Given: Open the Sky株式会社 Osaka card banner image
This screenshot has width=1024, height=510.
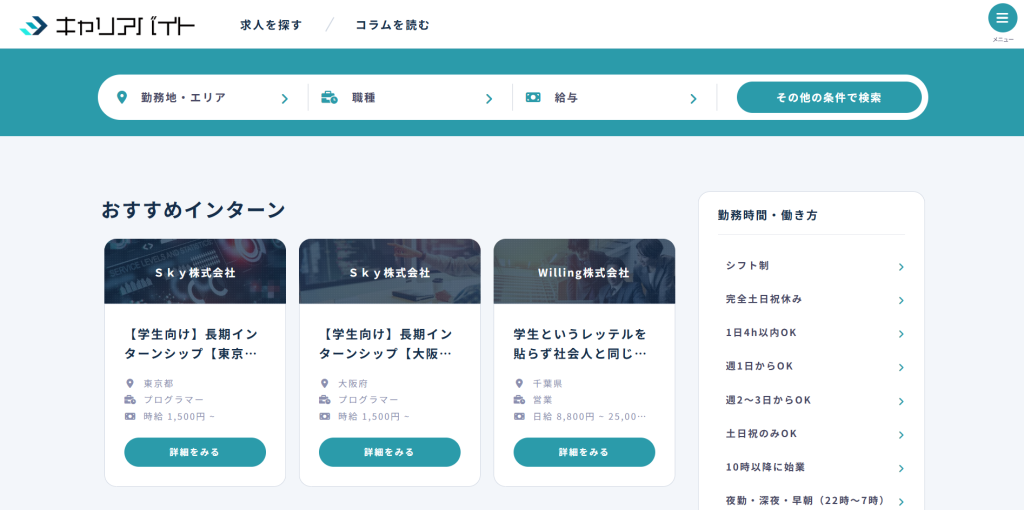Looking at the screenshot, I should coord(389,271).
